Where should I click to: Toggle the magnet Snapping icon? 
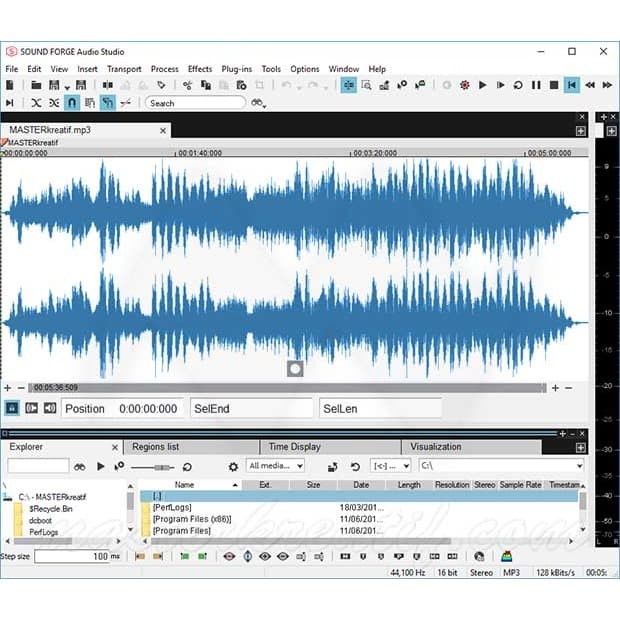click(72, 103)
